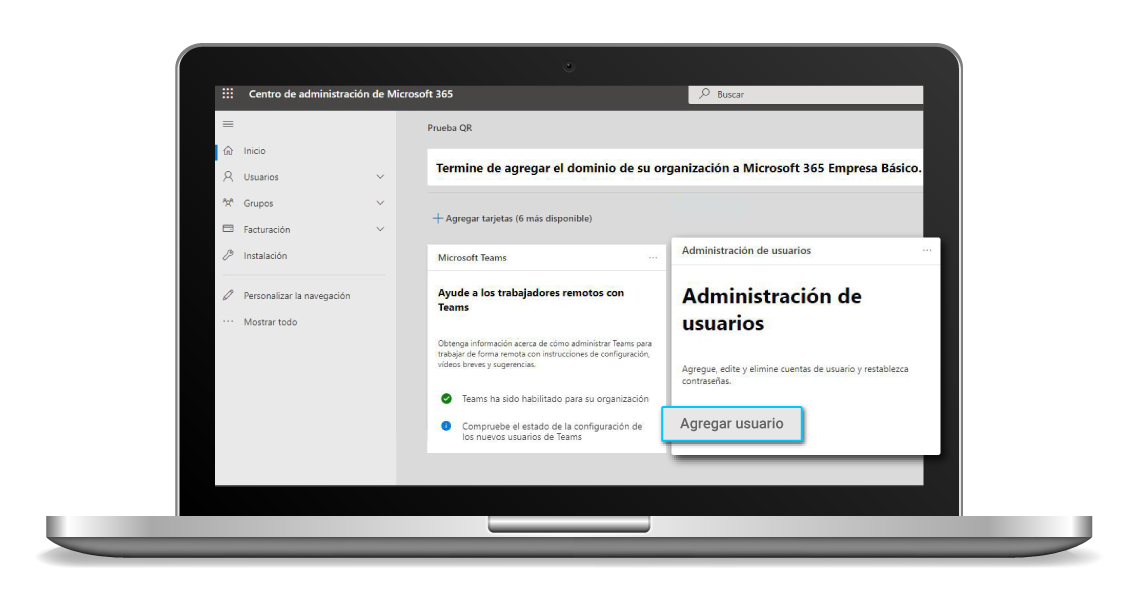Viewport: 1134px width, 599px height.
Task: Click the large Administración de usuarios heading
Action: click(772, 310)
